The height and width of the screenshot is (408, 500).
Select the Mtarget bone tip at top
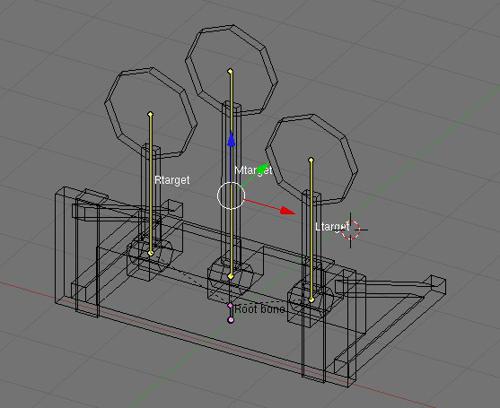point(230,71)
